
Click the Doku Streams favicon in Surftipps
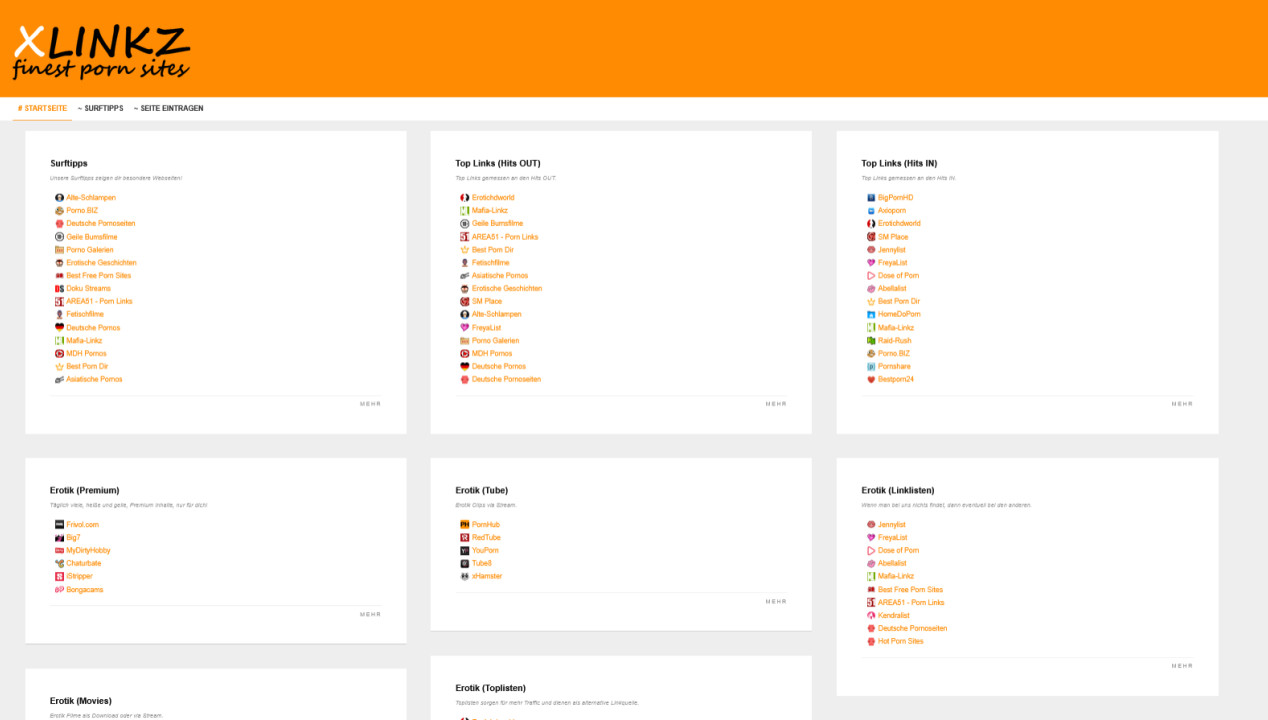(x=59, y=288)
